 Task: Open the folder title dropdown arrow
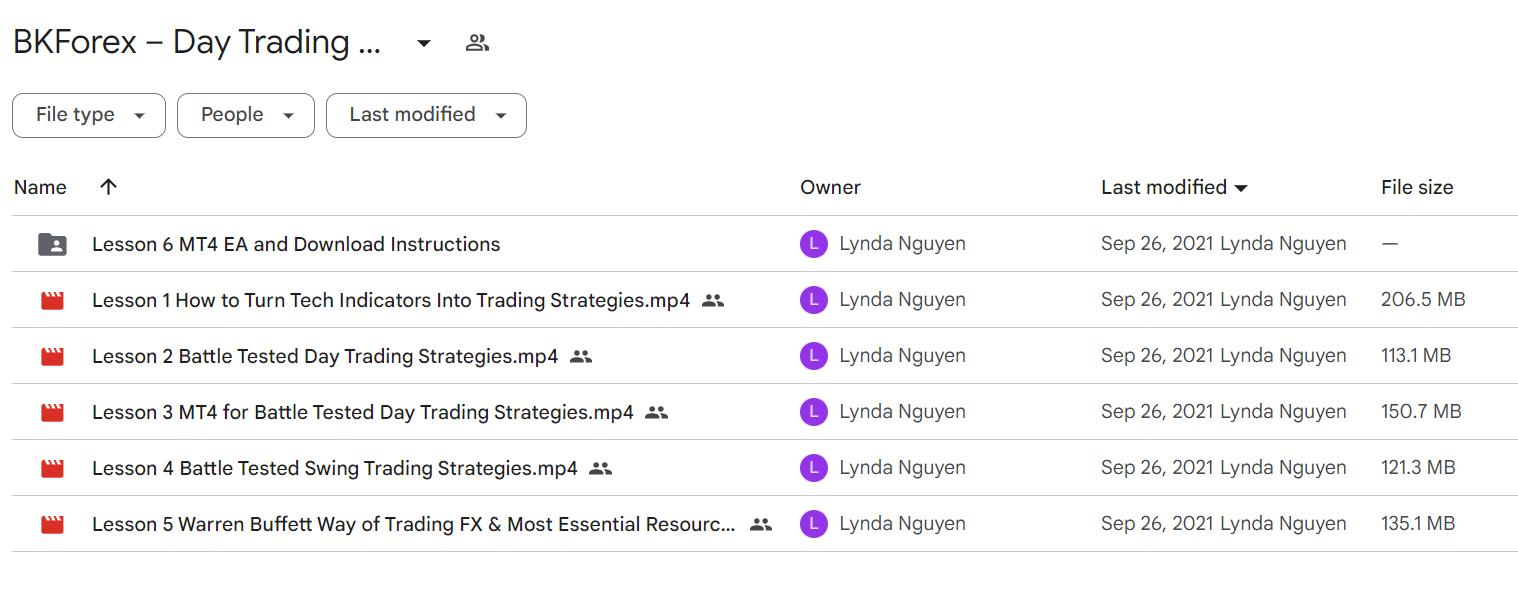click(424, 43)
